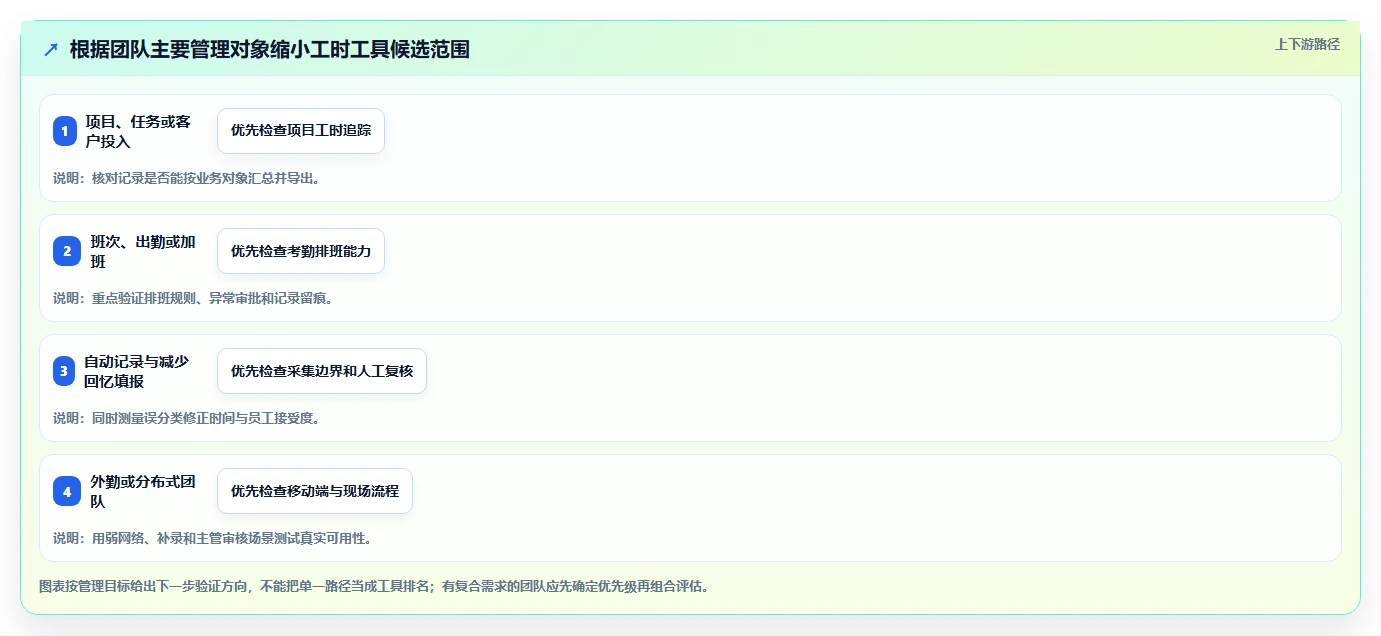
Task: Select the 自动记录与减少回忆填报 label
Action: coord(136,371)
